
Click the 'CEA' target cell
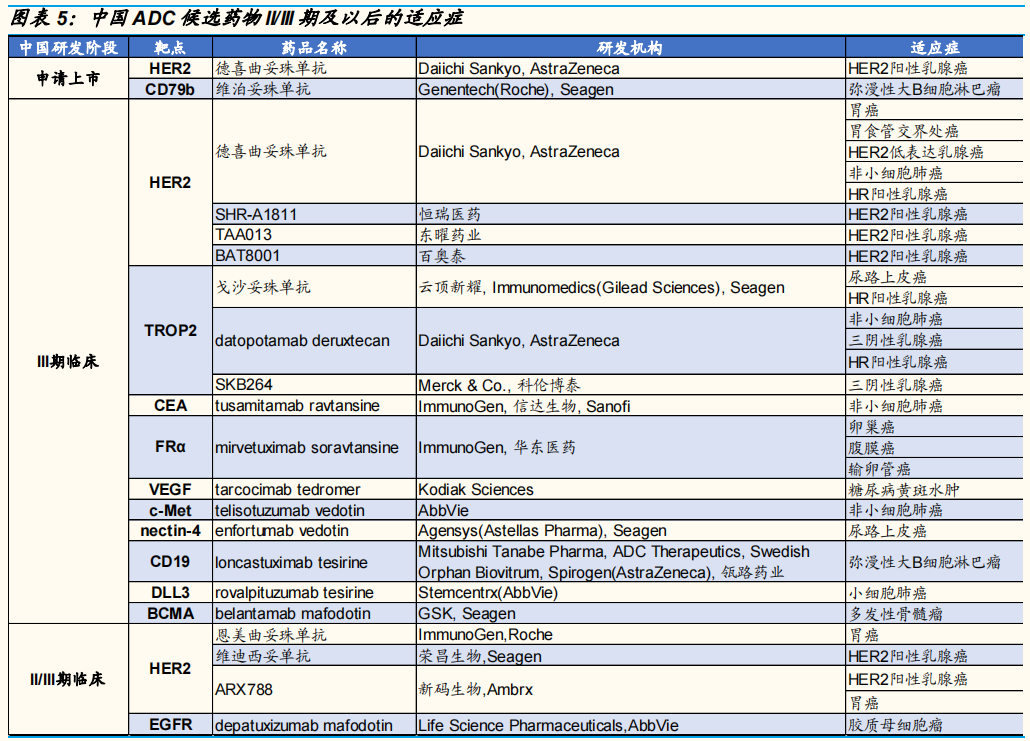click(x=170, y=405)
